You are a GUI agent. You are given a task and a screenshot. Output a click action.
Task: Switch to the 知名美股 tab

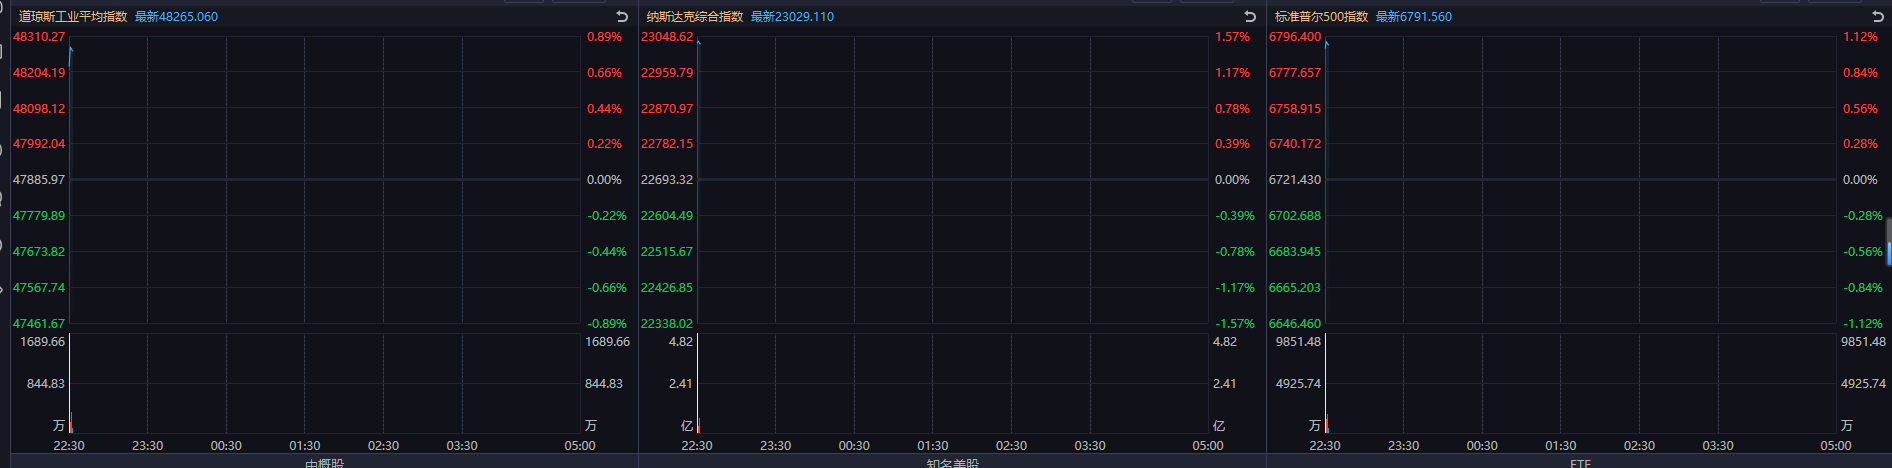(x=952, y=464)
